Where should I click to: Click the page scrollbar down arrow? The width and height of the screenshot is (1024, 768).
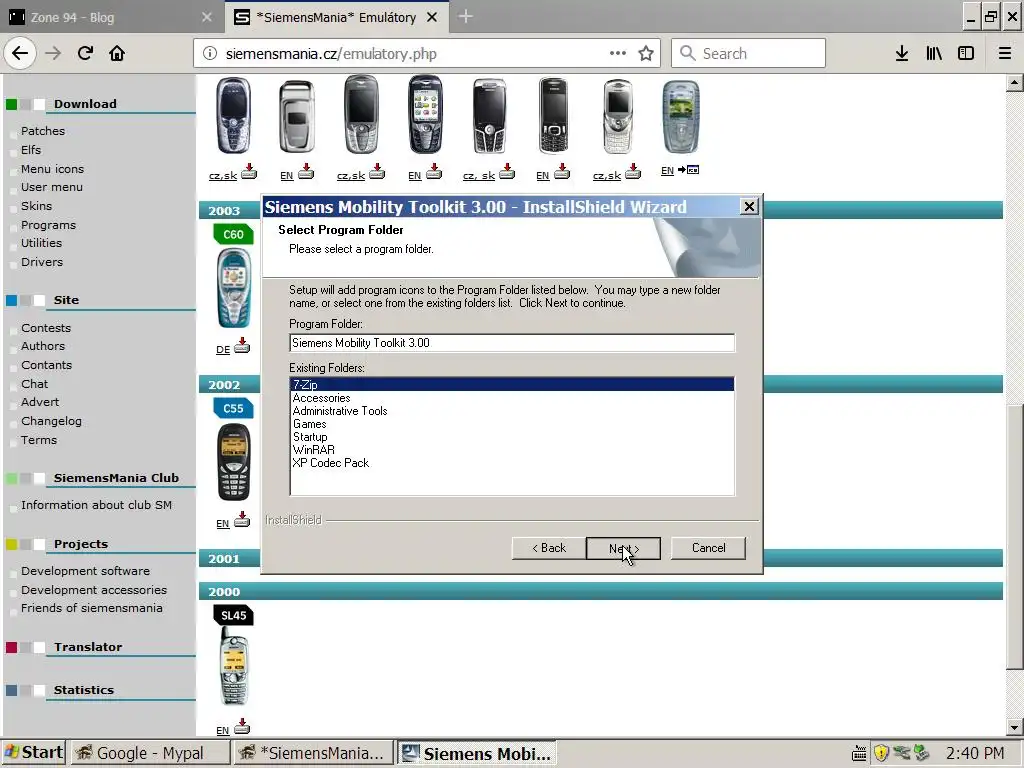(1014, 727)
